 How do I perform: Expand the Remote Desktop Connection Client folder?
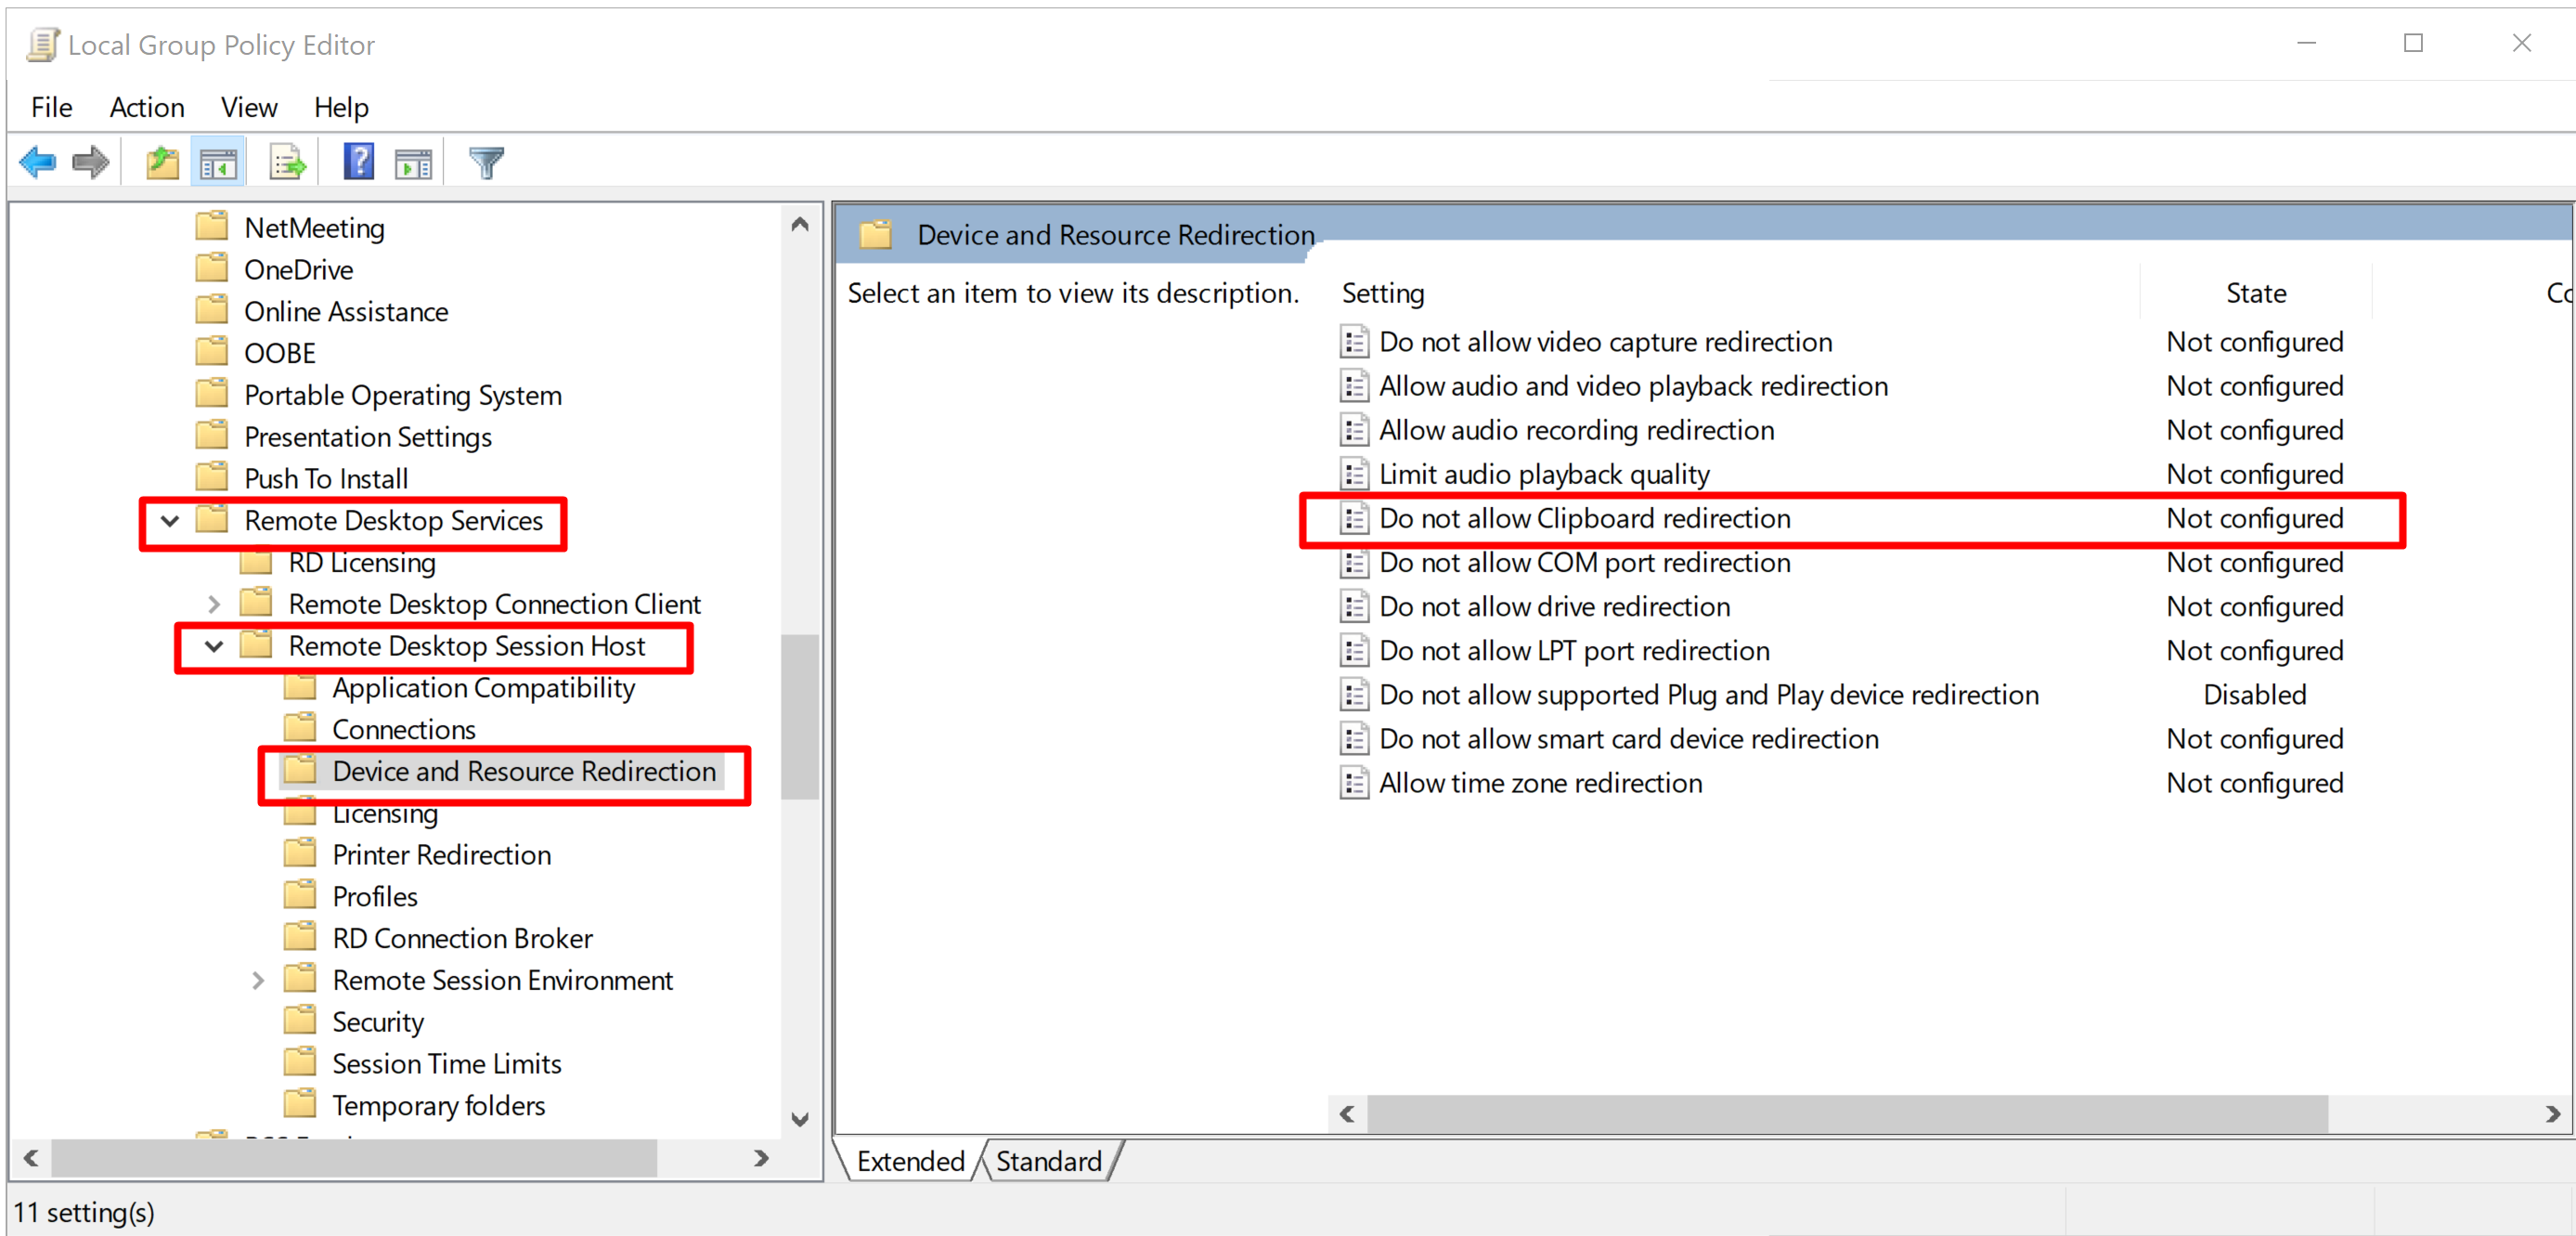point(214,604)
